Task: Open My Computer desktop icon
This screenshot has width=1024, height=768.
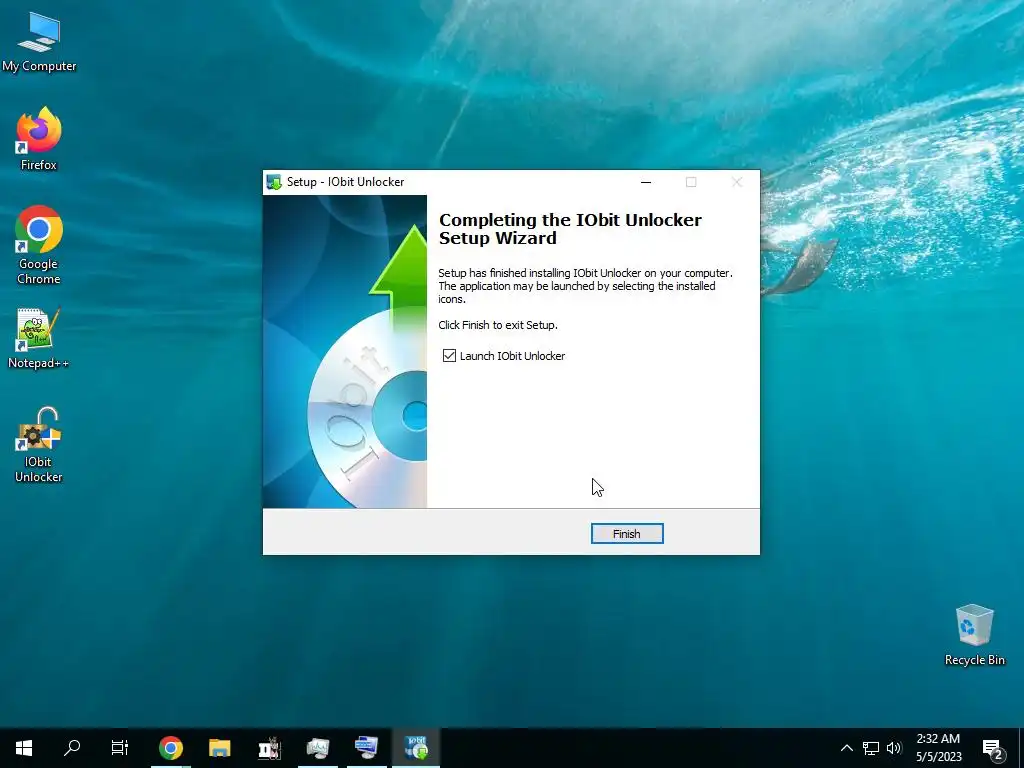Action: tap(39, 42)
